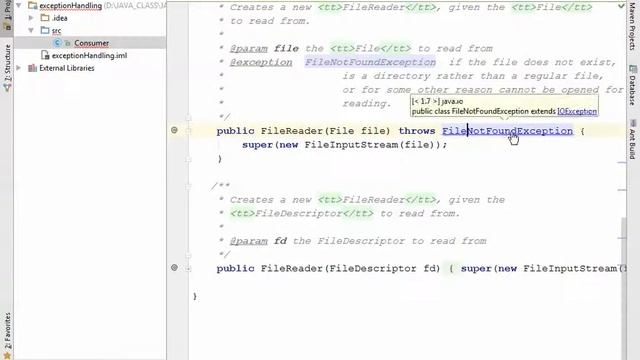The width and height of the screenshot is (640, 360).
Task: Click the code inspection checkmark indicator
Action: click(x=621, y=6)
